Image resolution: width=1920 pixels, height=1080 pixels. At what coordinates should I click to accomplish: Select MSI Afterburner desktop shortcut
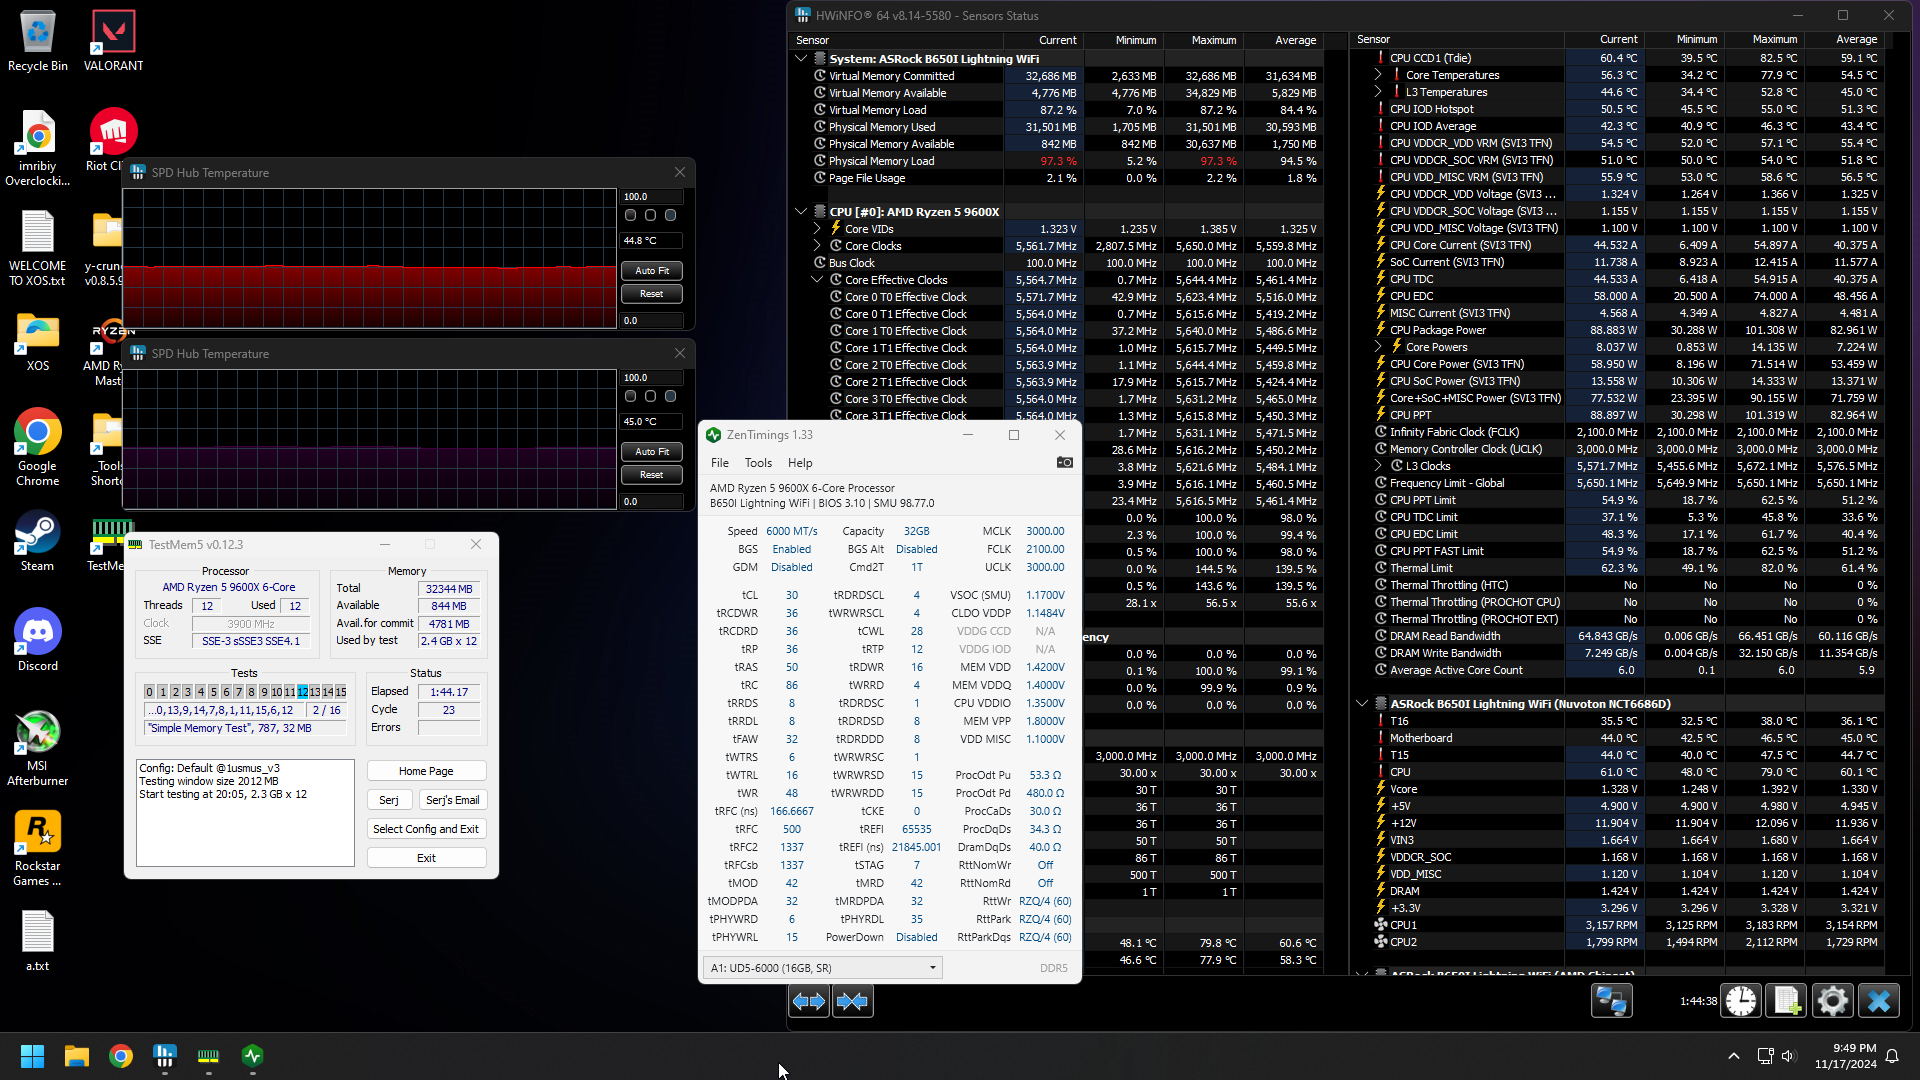pyautogui.click(x=38, y=748)
